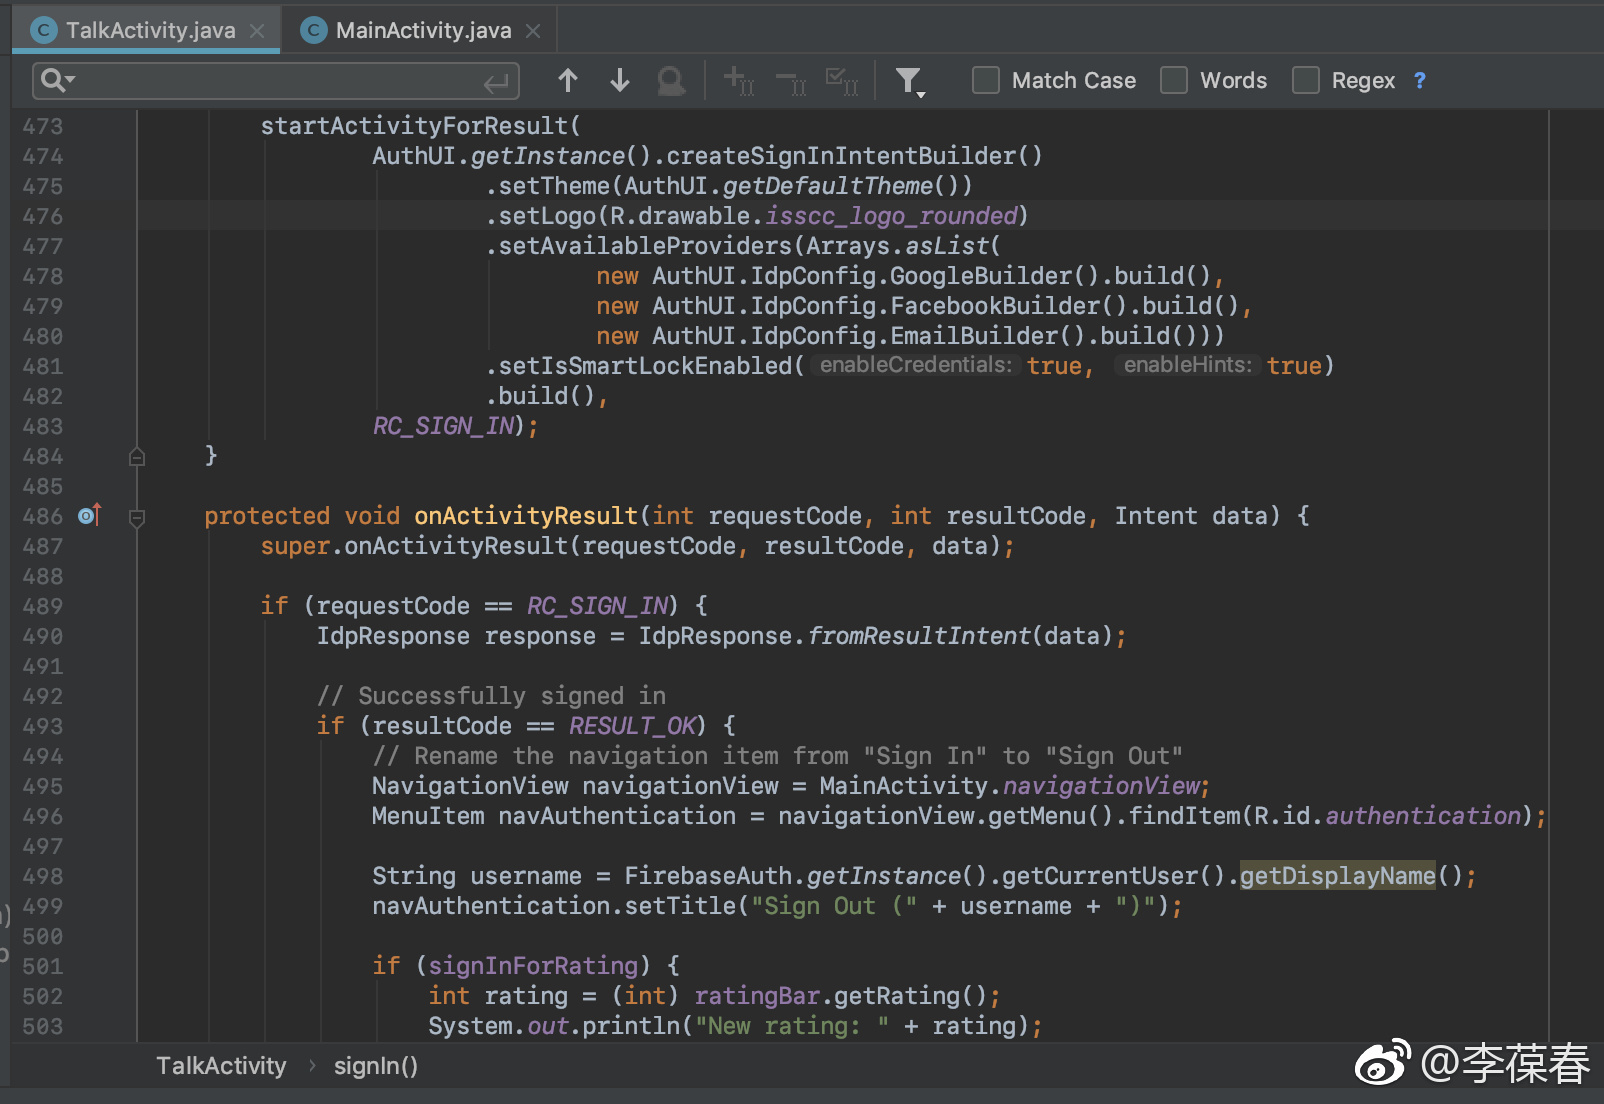Collapse the onActivityResult method fold marker
Image resolution: width=1604 pixels, height=1104 pixels.
137,517
